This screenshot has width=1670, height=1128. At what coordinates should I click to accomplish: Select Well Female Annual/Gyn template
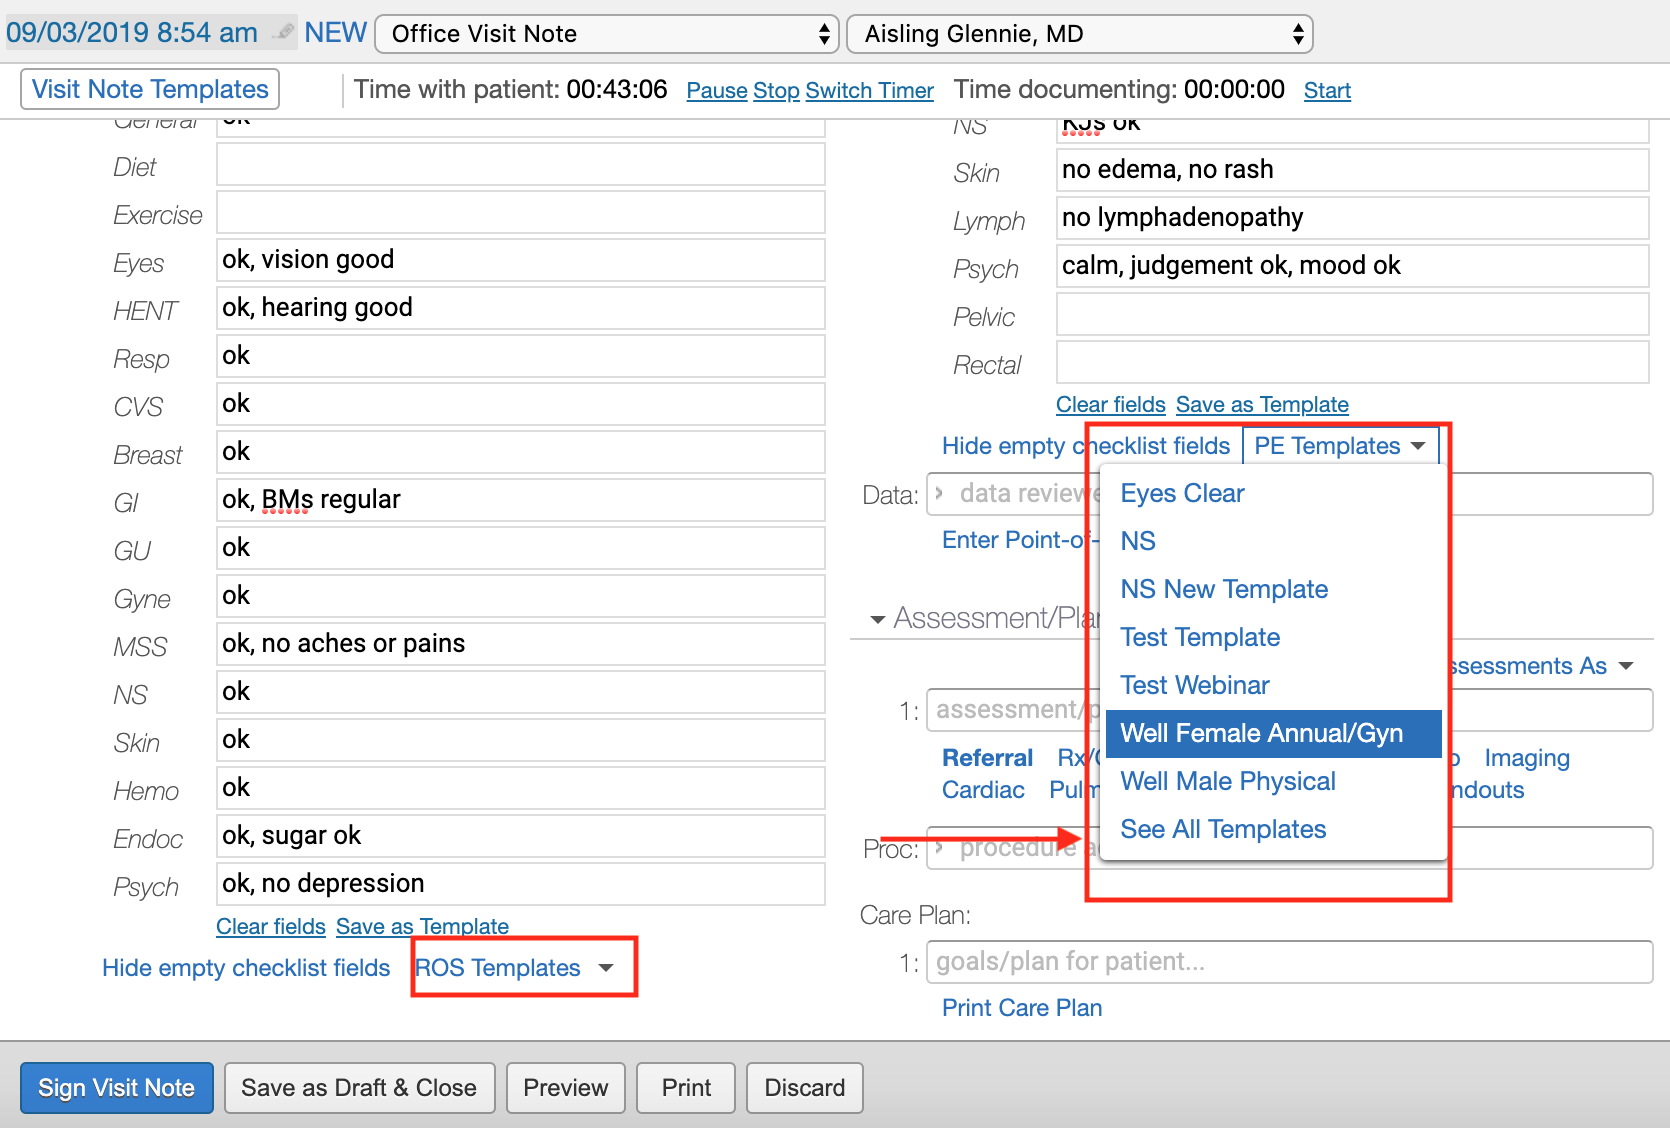coord(1261,733)
